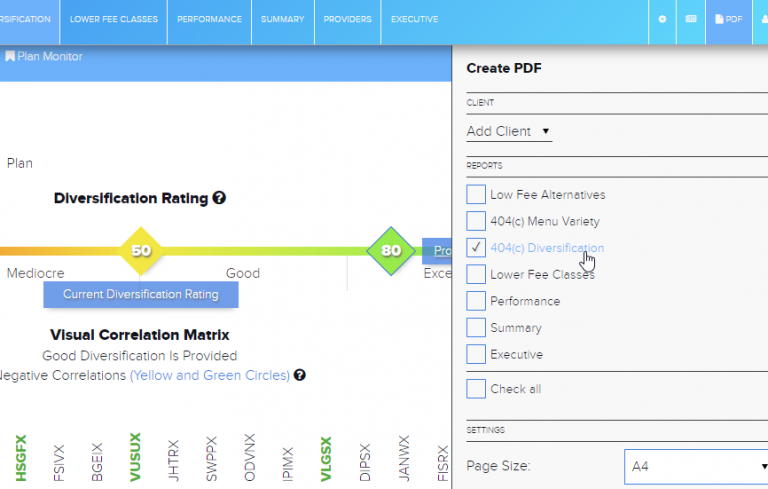
Task: Expand the Page Size A4 dropdown
Action: pyautogui.click(x=696, y=466)
